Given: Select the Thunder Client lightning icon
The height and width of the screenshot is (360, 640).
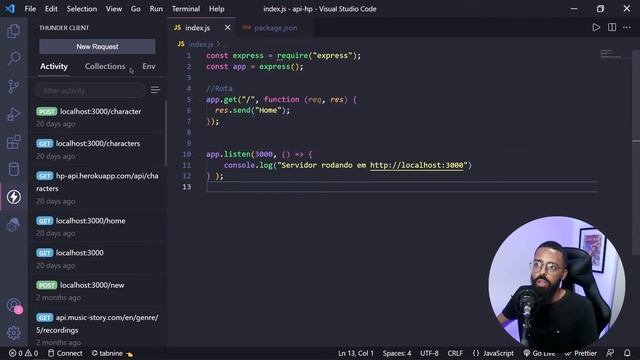Looking at the screenshot, I should (13, 197).
